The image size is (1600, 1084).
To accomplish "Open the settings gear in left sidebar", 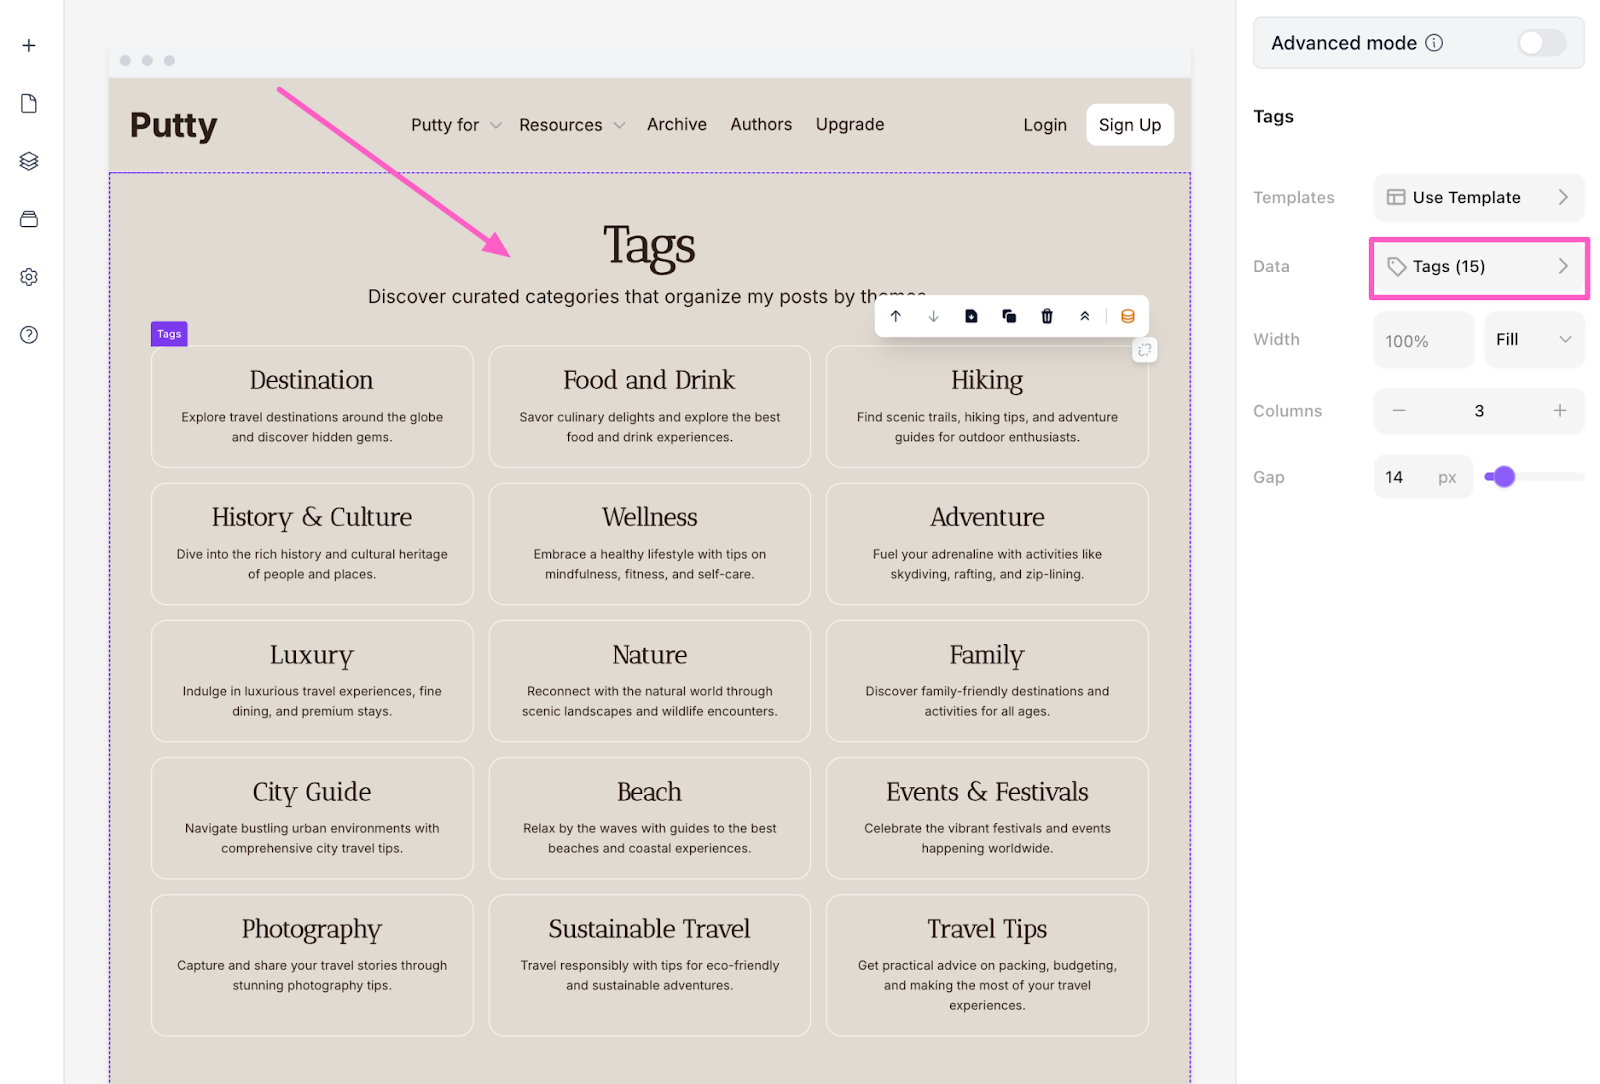I will click(29, 277).
